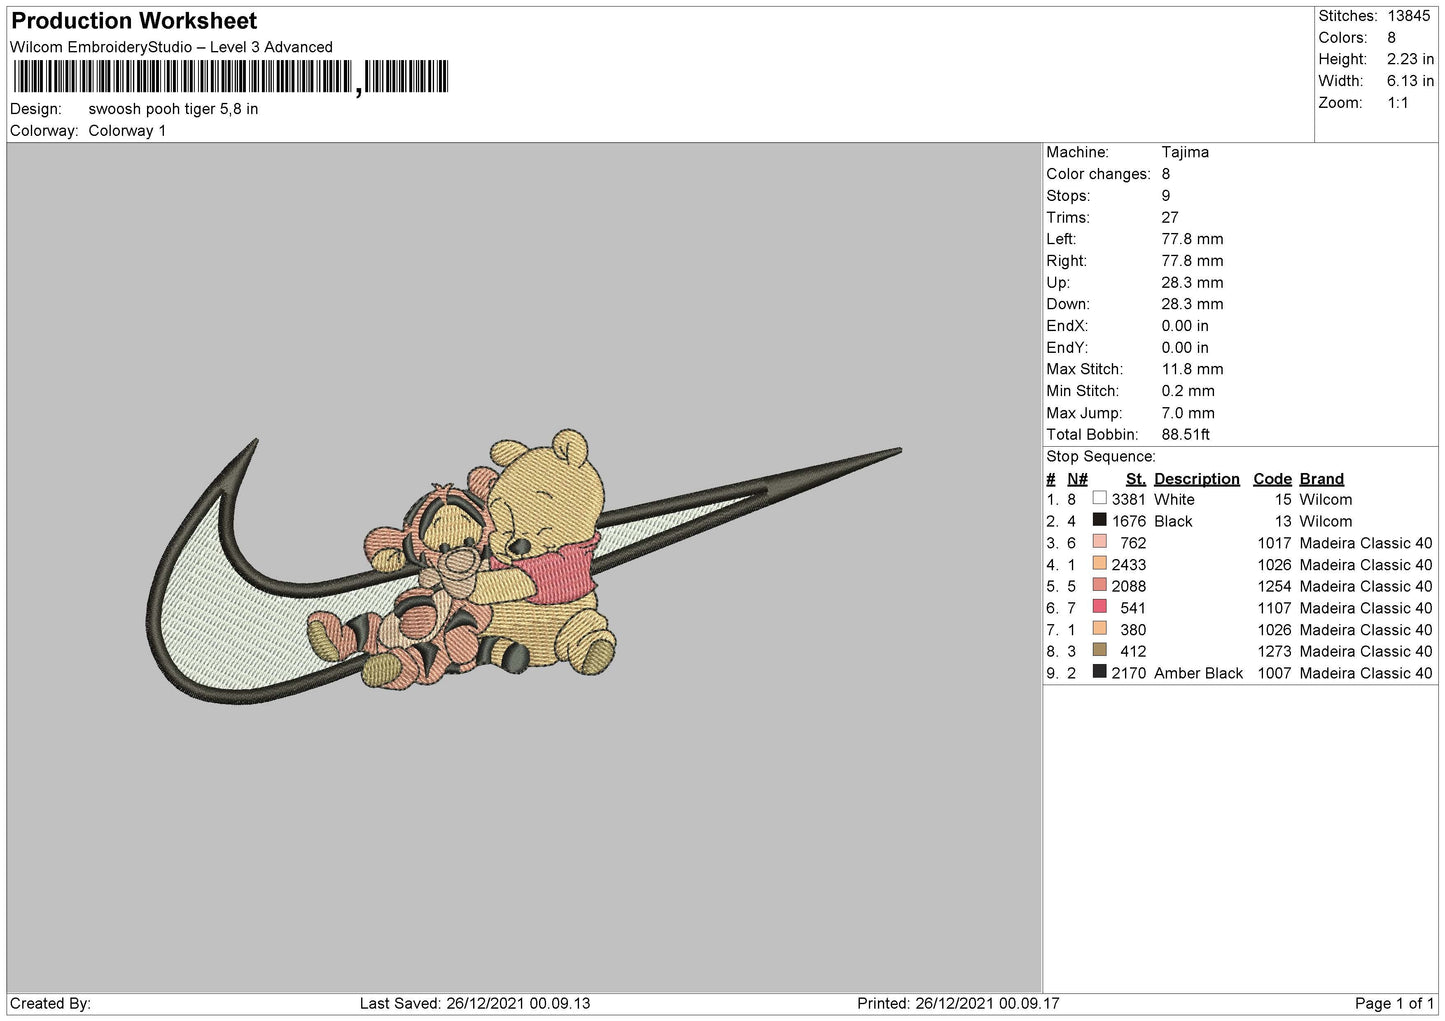Image resolution: width=1445 pixels, height=1021 pixels.
Task: Click Madeira Classic 40 in stop 6 row
Action: click(1366, 608)
